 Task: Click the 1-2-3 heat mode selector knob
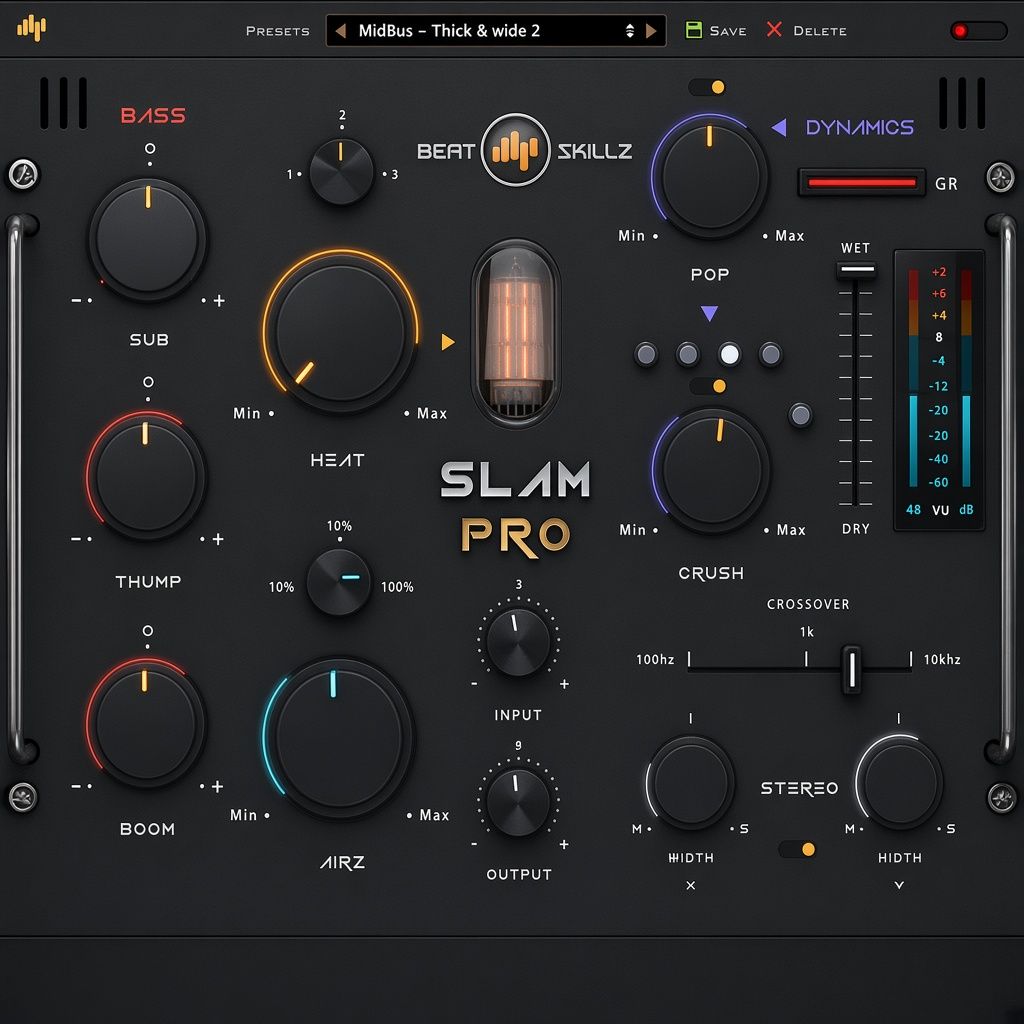342,172
